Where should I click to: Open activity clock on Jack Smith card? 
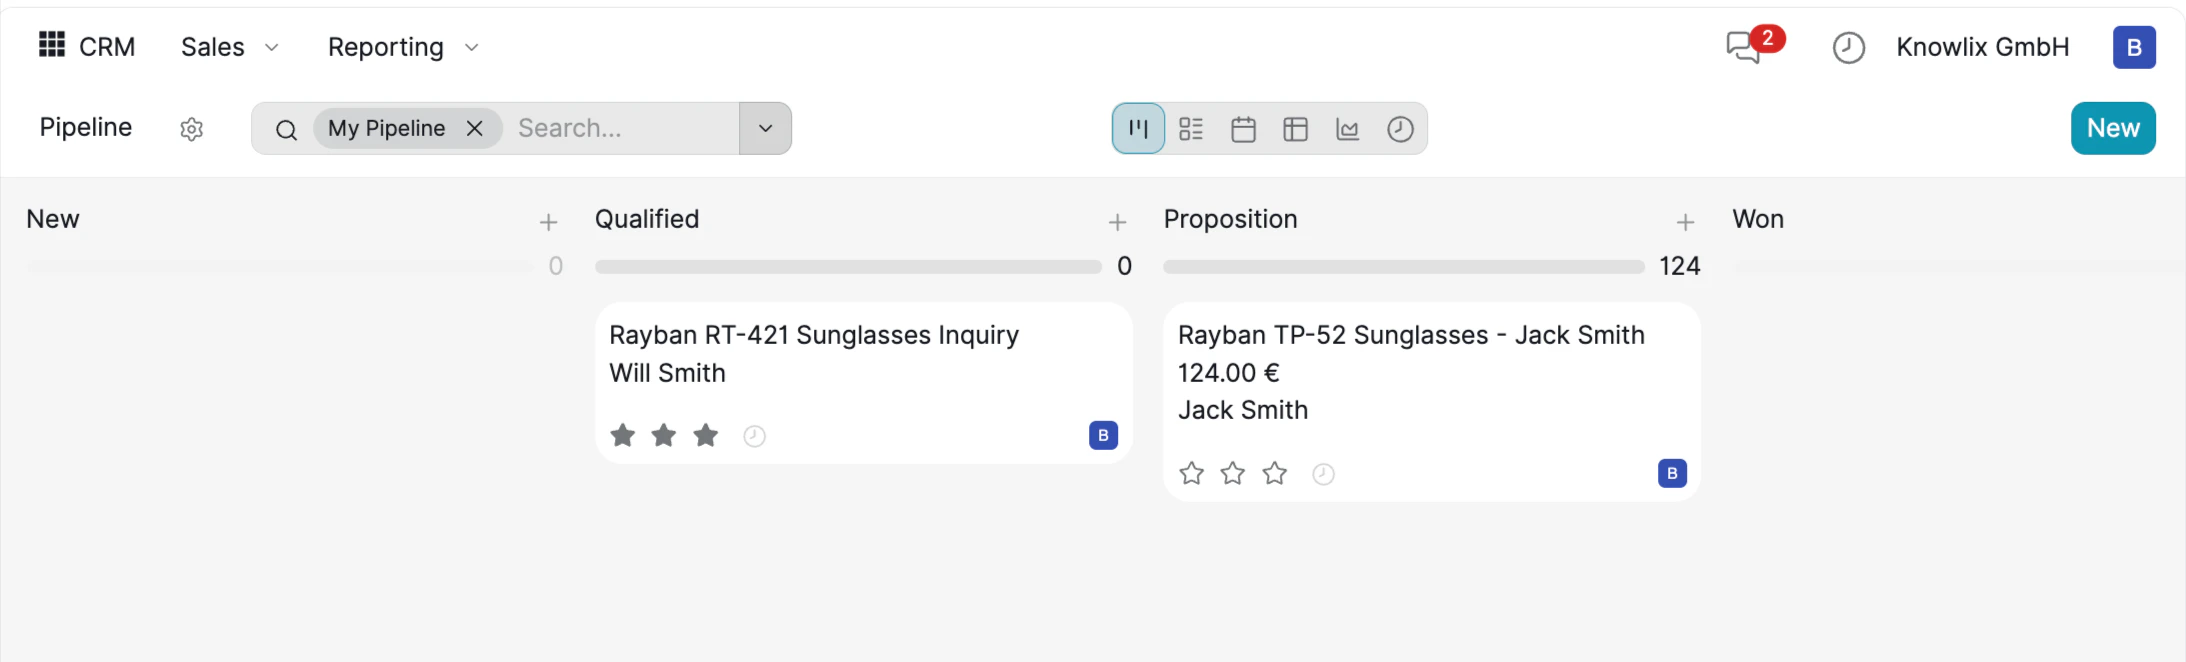[x=1323, y=474]
